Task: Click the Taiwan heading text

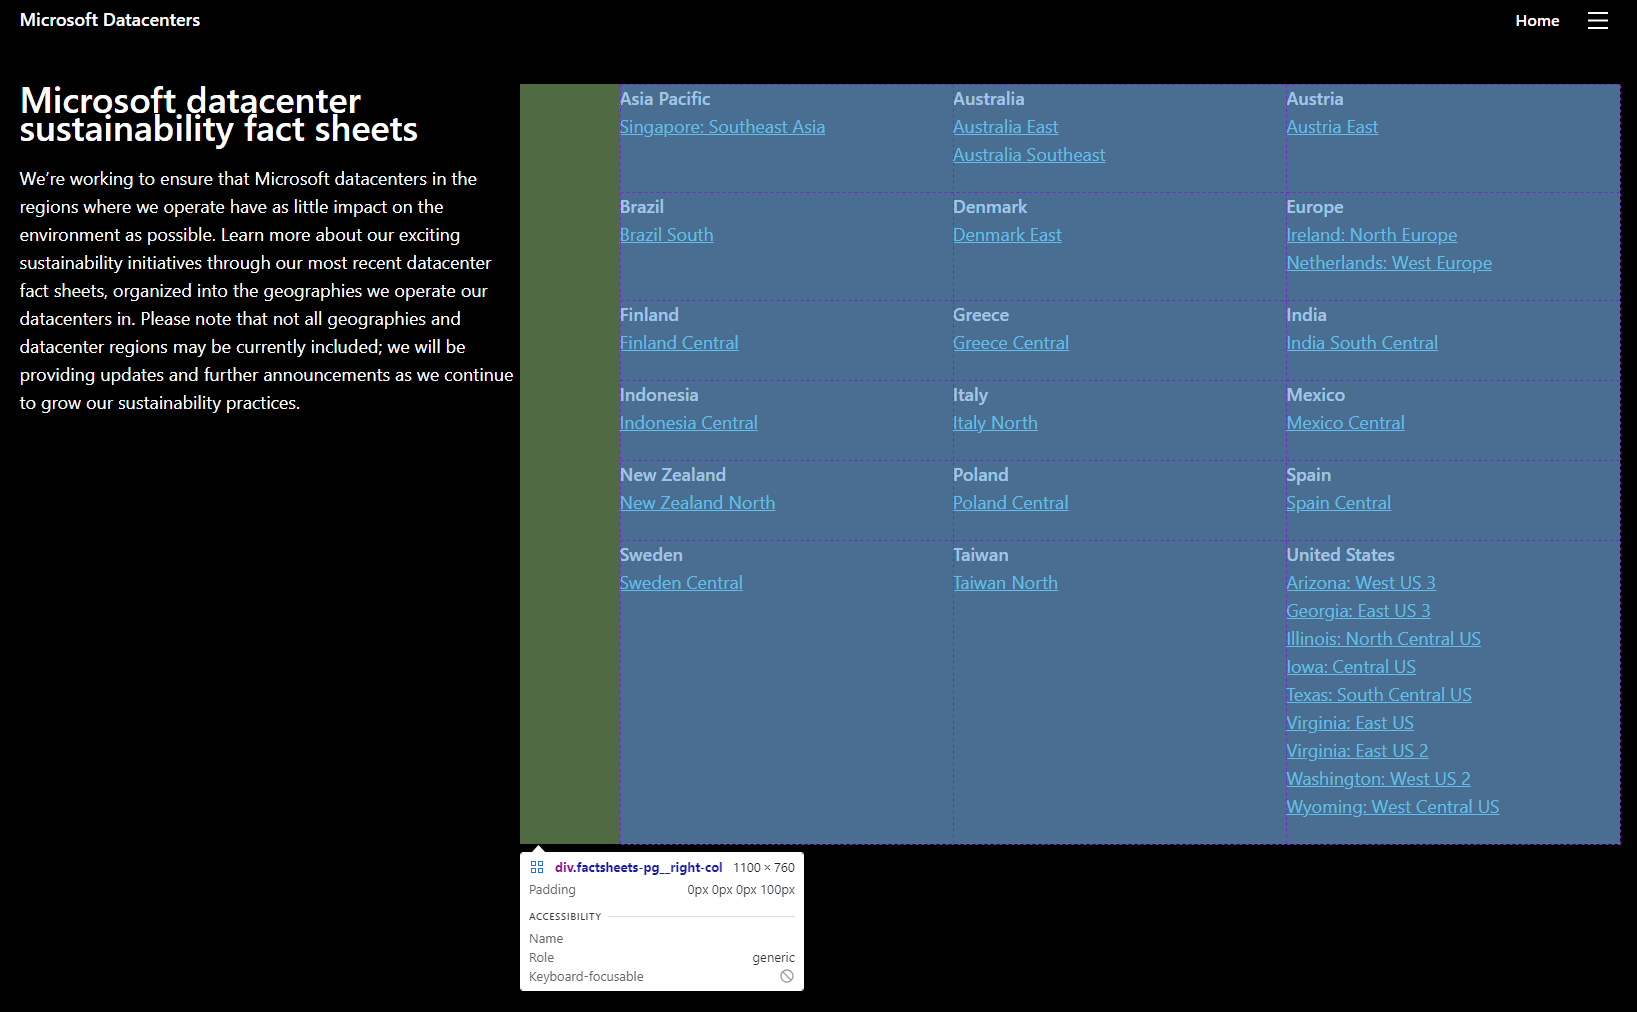Action: coord(981,555)
